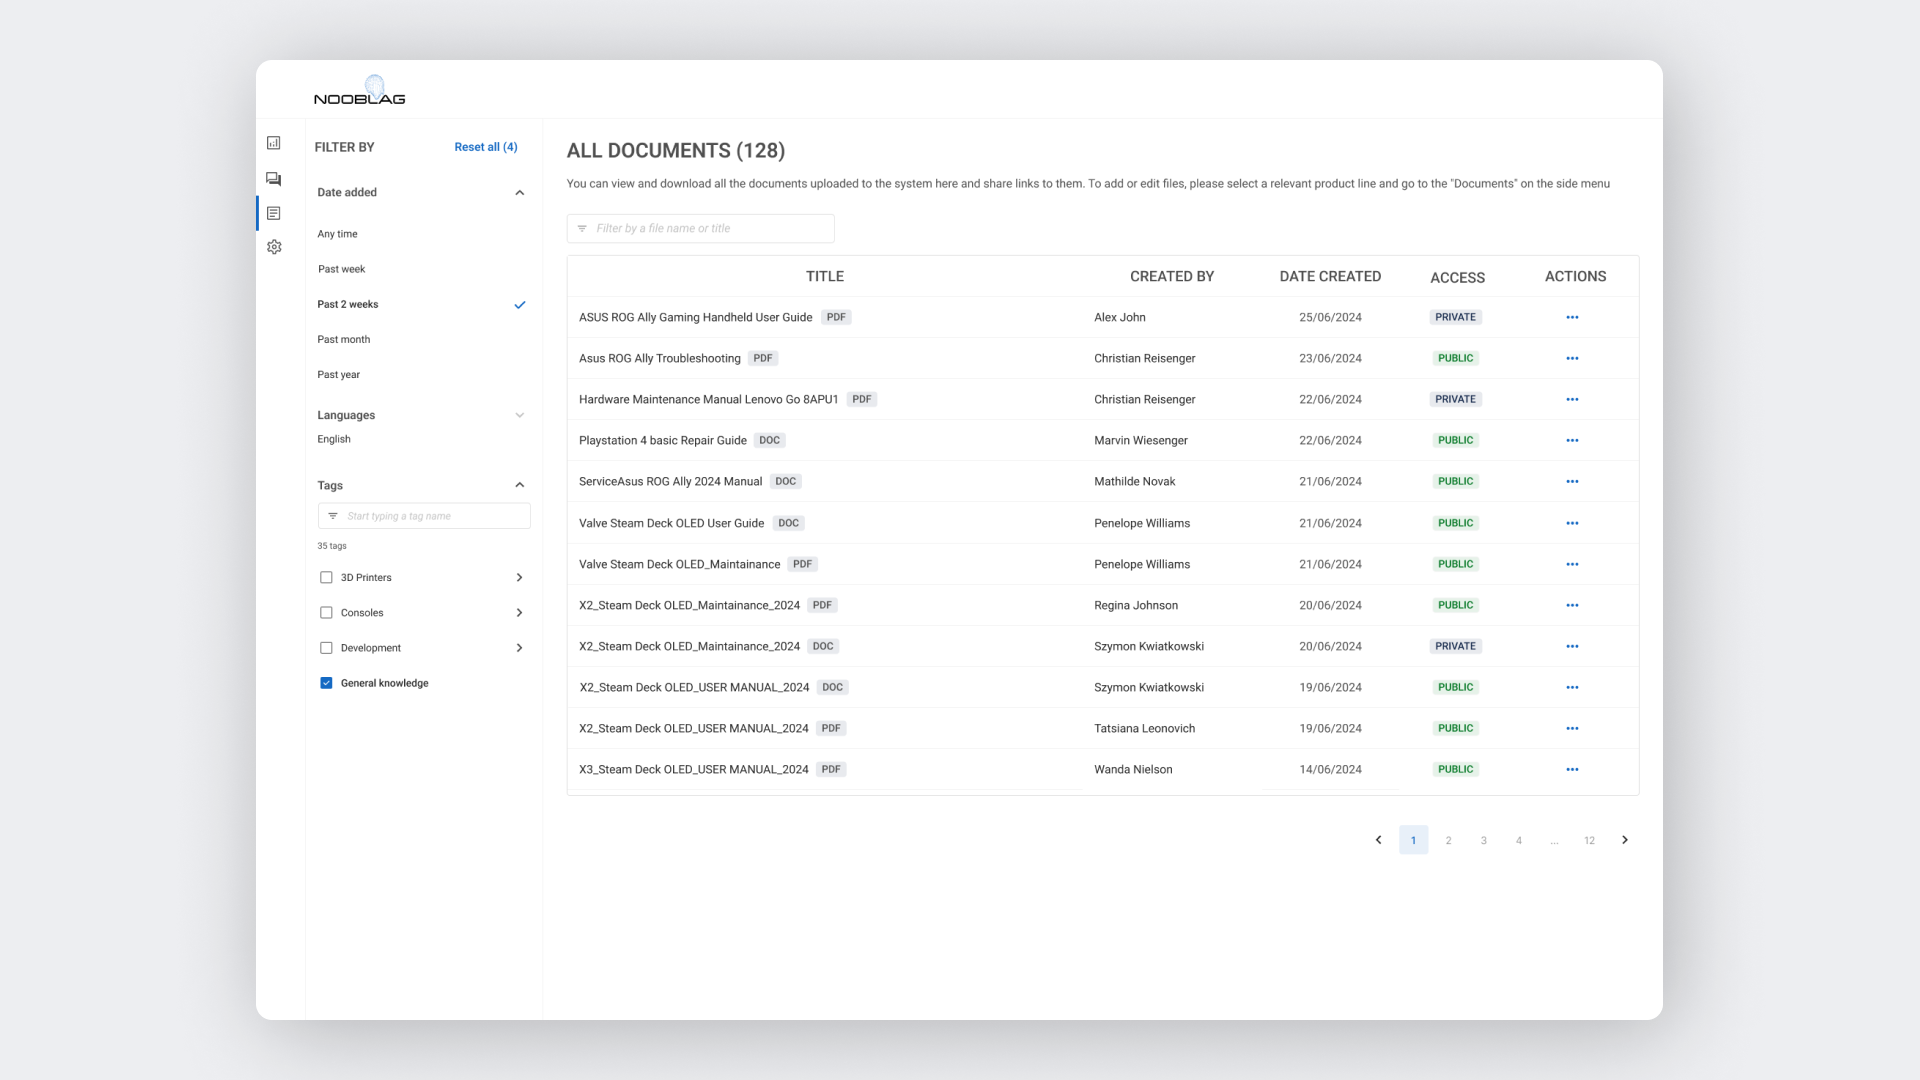Image resolution: width=1920 pixels, height=1080 pixels.
Task: Uncheck the General knowledge tag
Action: click(x=326, y=683)
